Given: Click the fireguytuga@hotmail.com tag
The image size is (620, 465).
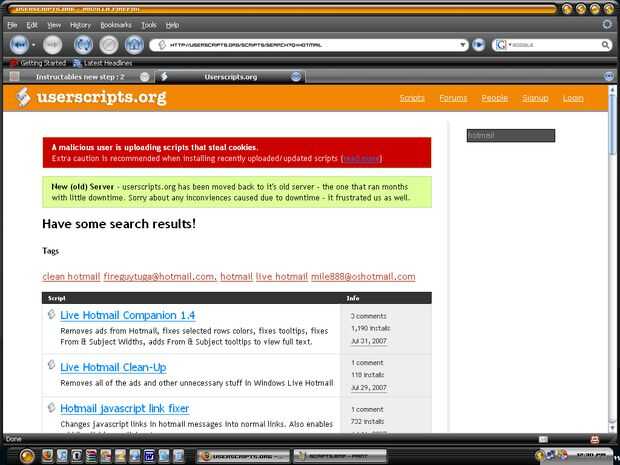Looking at the screenshot, I should 160,276.
